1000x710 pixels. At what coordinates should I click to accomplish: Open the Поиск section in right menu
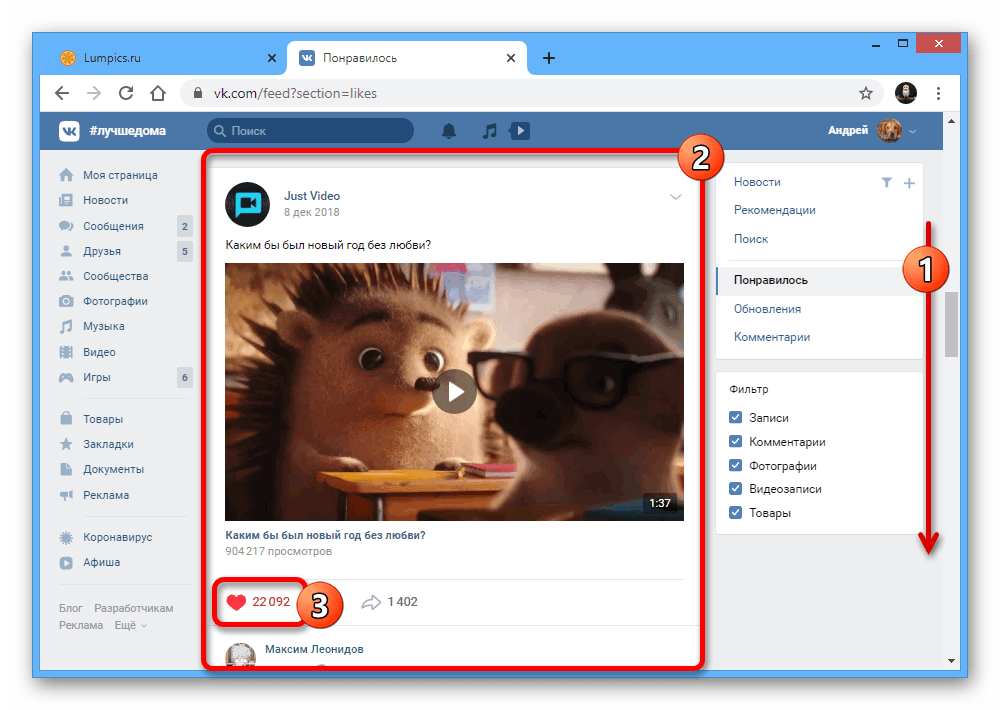point(751,239)
